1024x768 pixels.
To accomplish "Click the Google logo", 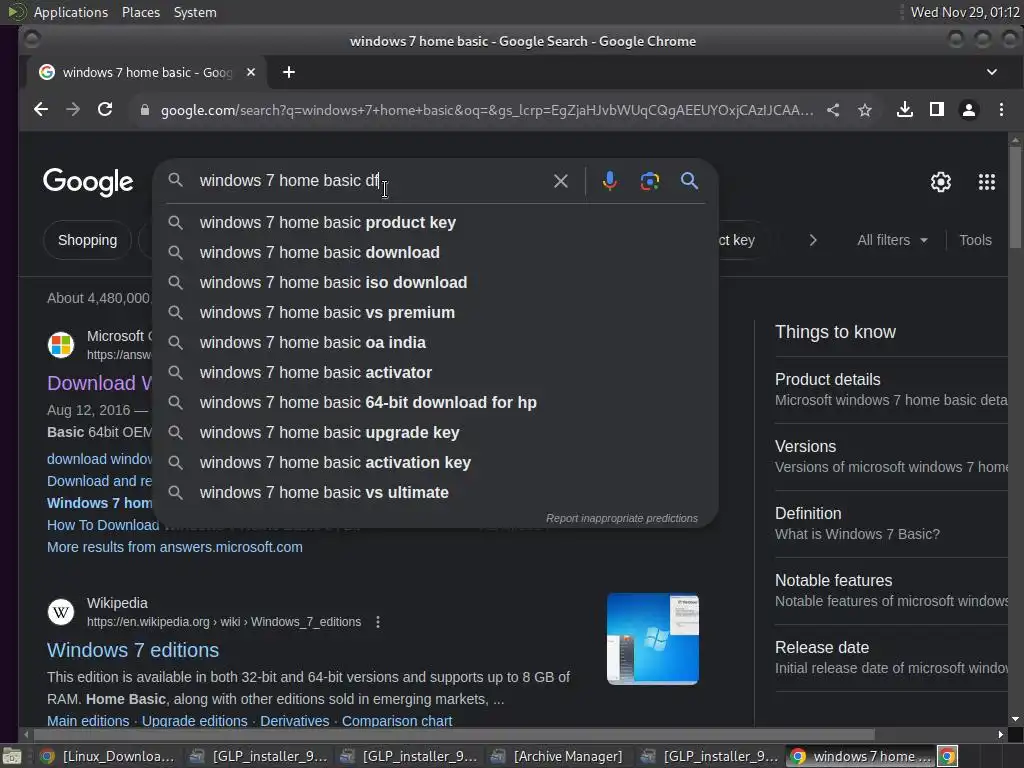I will point(88,182).
